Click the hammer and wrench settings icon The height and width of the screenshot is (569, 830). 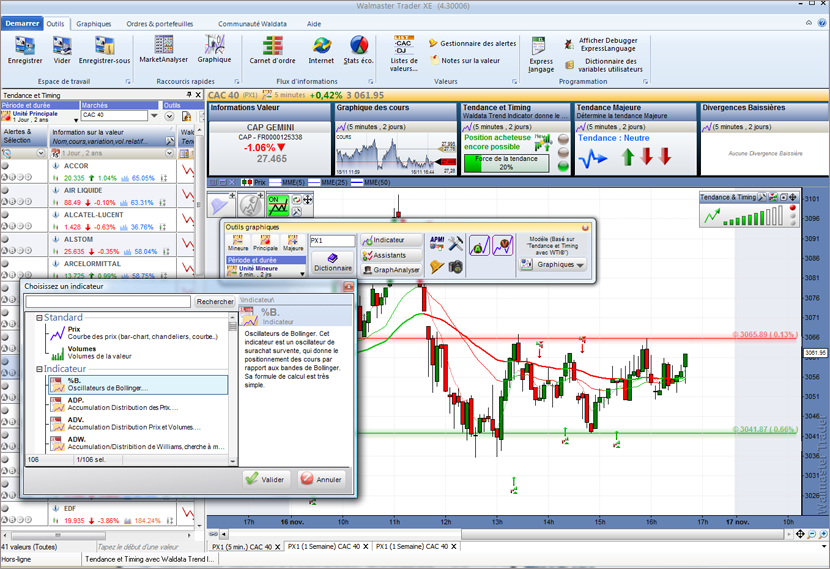click(x=456, y=243)
